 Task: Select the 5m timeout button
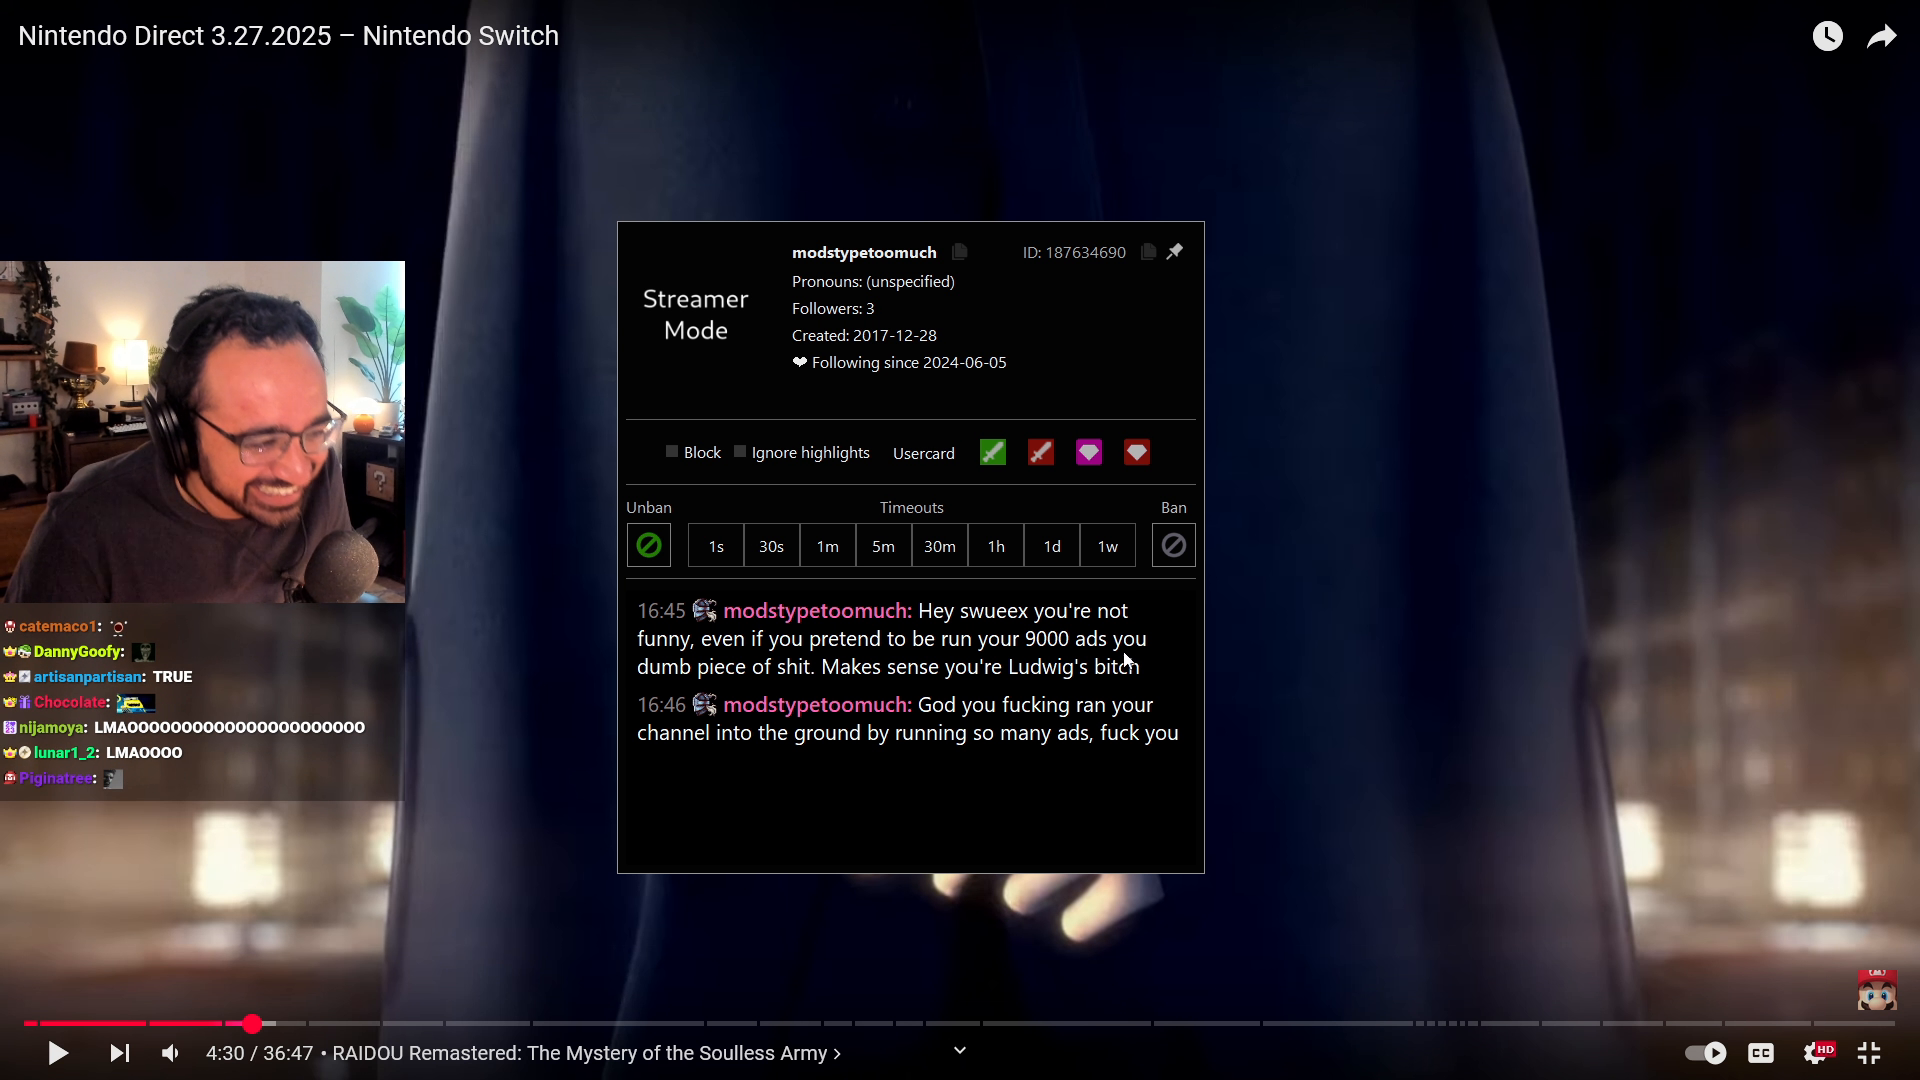coord(883,546)
